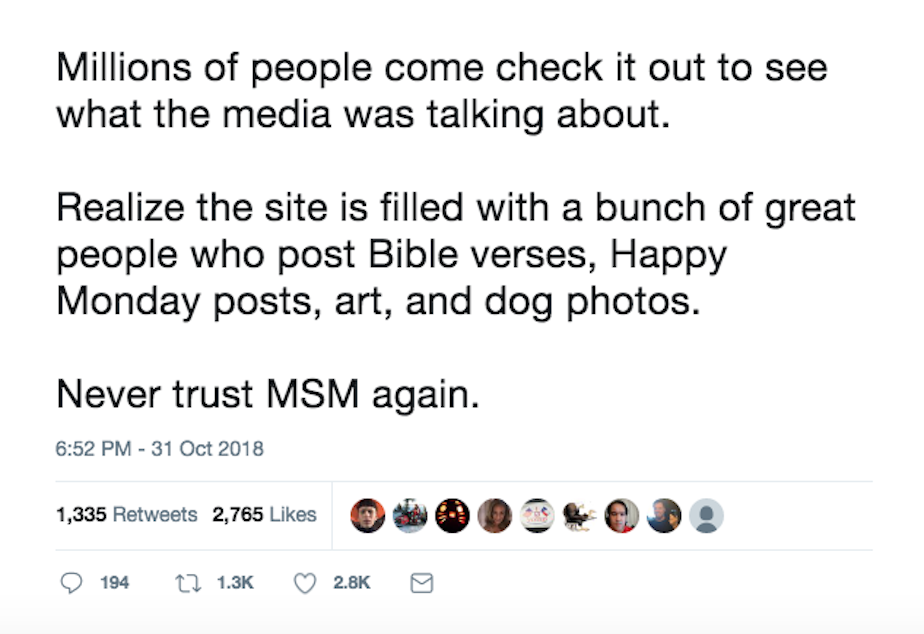Click the avatar of woman with long brown hair
Image resolution: width=924 pixels, height=634 pixels.
pyautogui.click(x=495, y=515)
